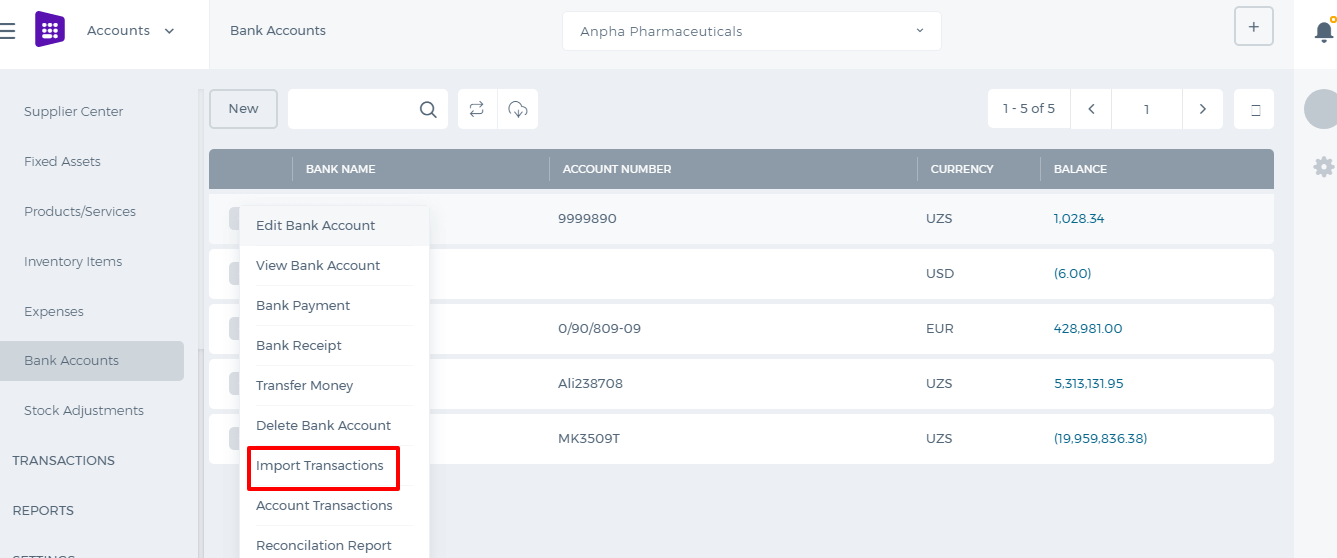Select Edit Bank Account menu item
Screen dimensions: 1337x558
(x=316, y=226)
